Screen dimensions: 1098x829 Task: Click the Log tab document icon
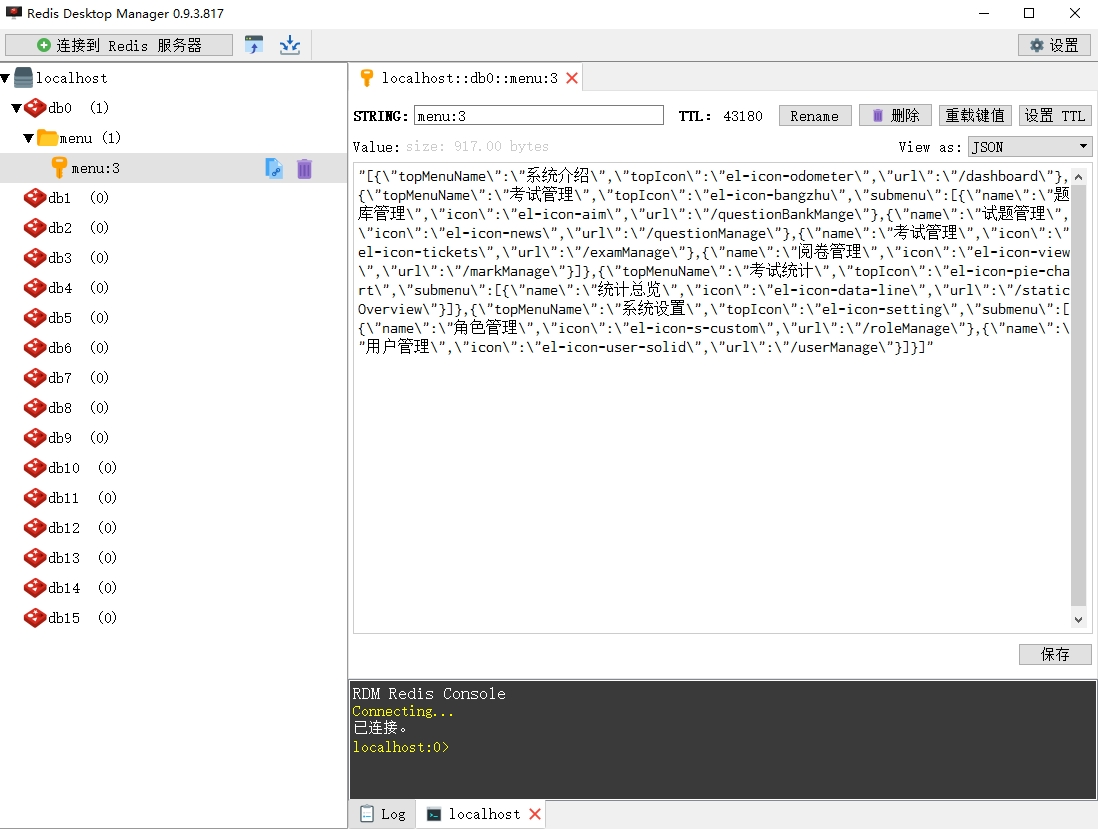coord(366,814)
